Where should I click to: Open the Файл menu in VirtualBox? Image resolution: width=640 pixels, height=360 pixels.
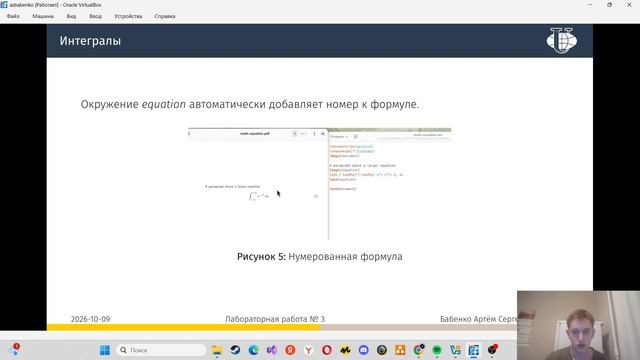click(x=13, y=16)
